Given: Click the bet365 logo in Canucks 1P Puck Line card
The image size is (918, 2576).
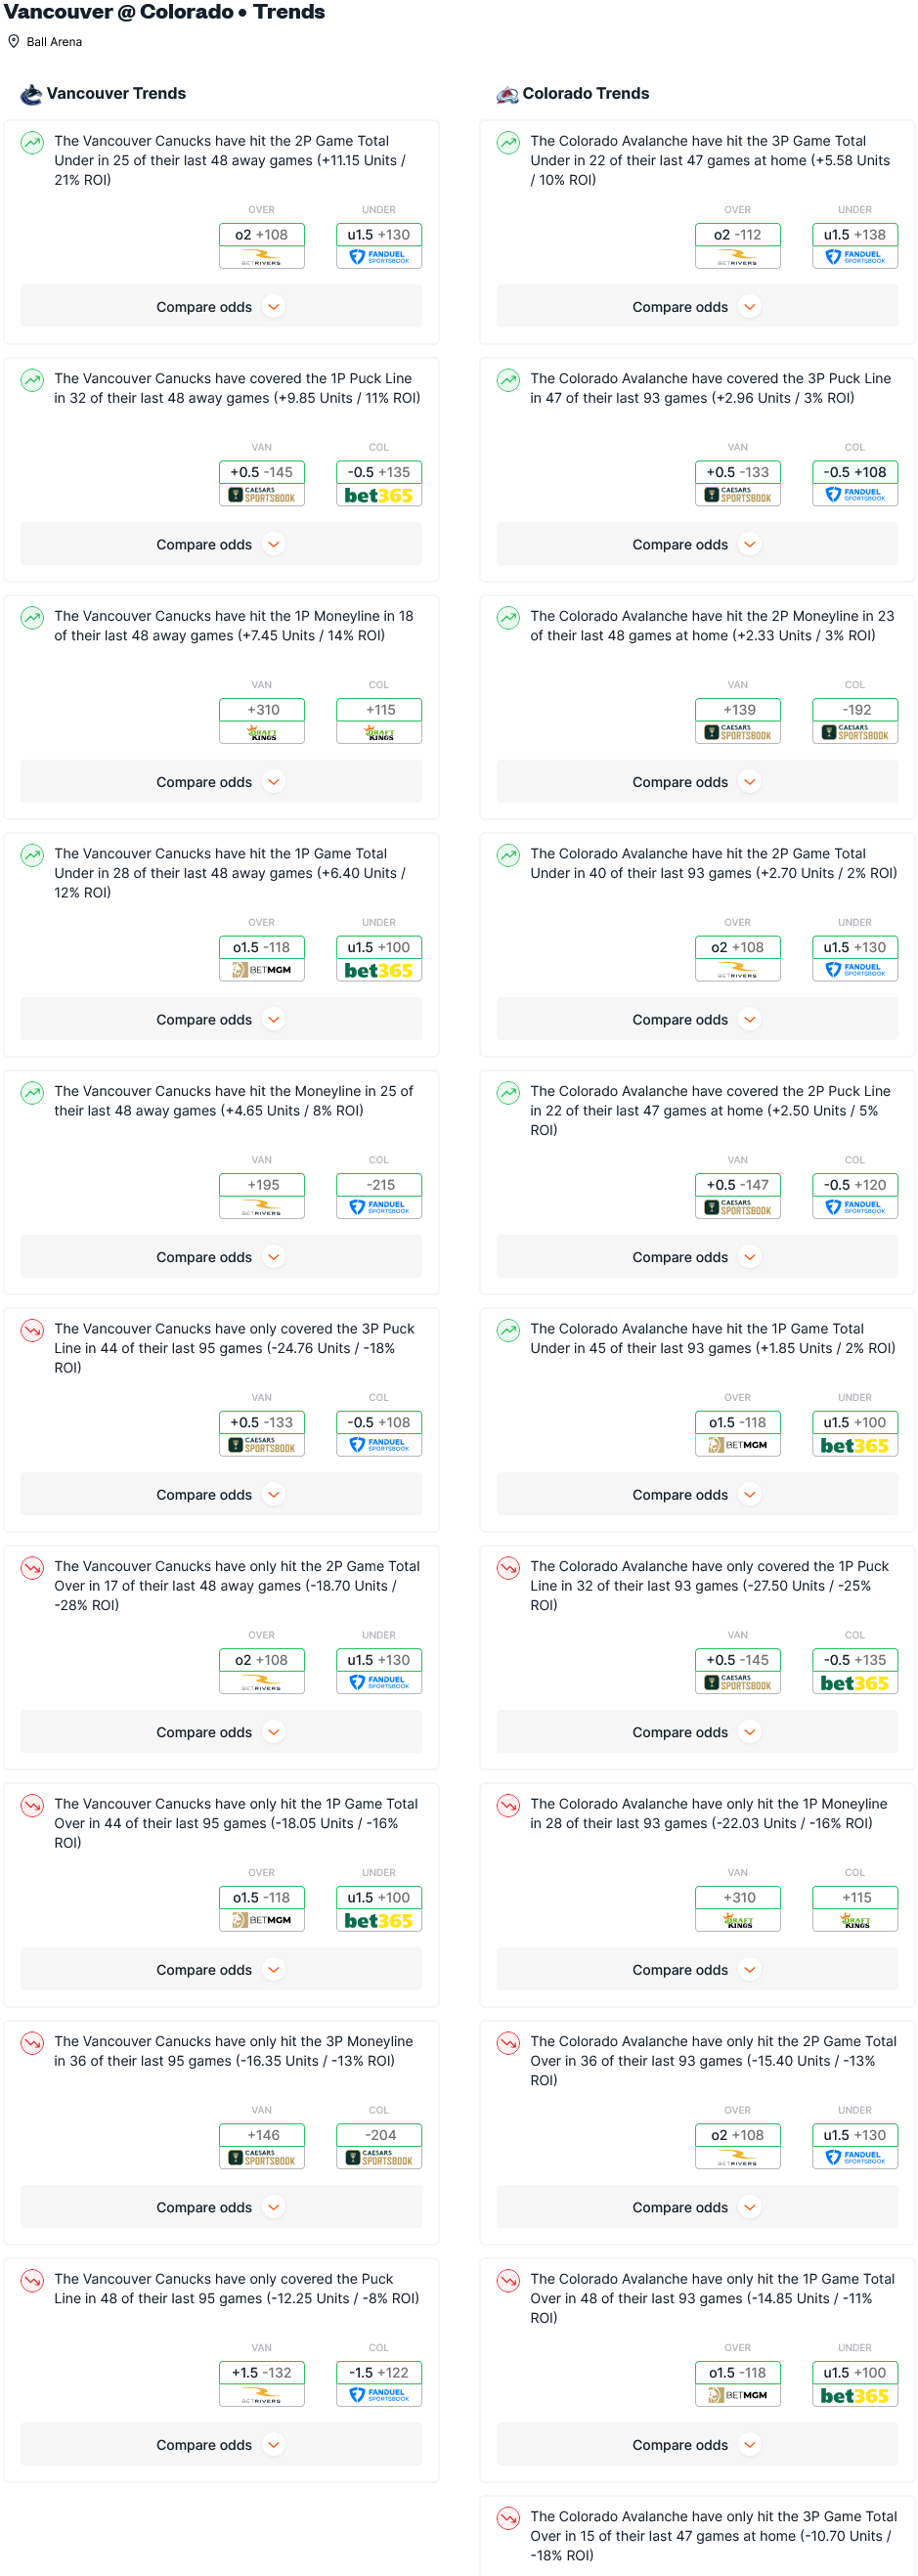Looking at the screenshot, I should (x=378, y=496).
